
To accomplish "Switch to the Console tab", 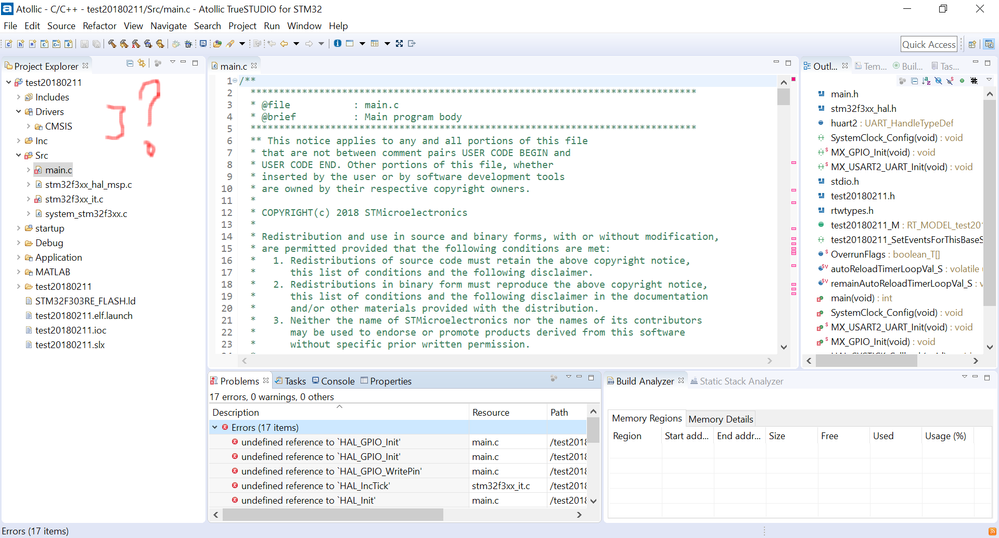I will [333, 381].
